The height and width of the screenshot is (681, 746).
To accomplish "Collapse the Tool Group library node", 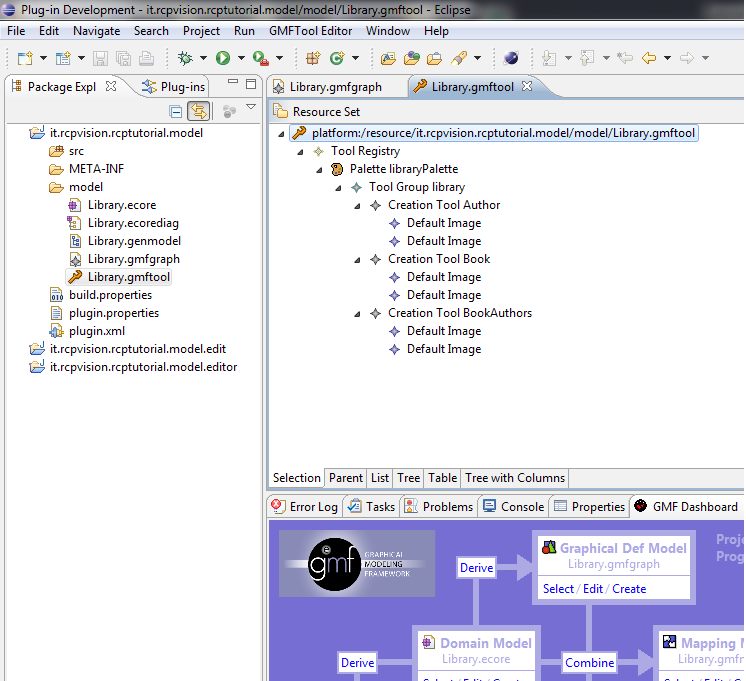I will [x=339, y=187].
